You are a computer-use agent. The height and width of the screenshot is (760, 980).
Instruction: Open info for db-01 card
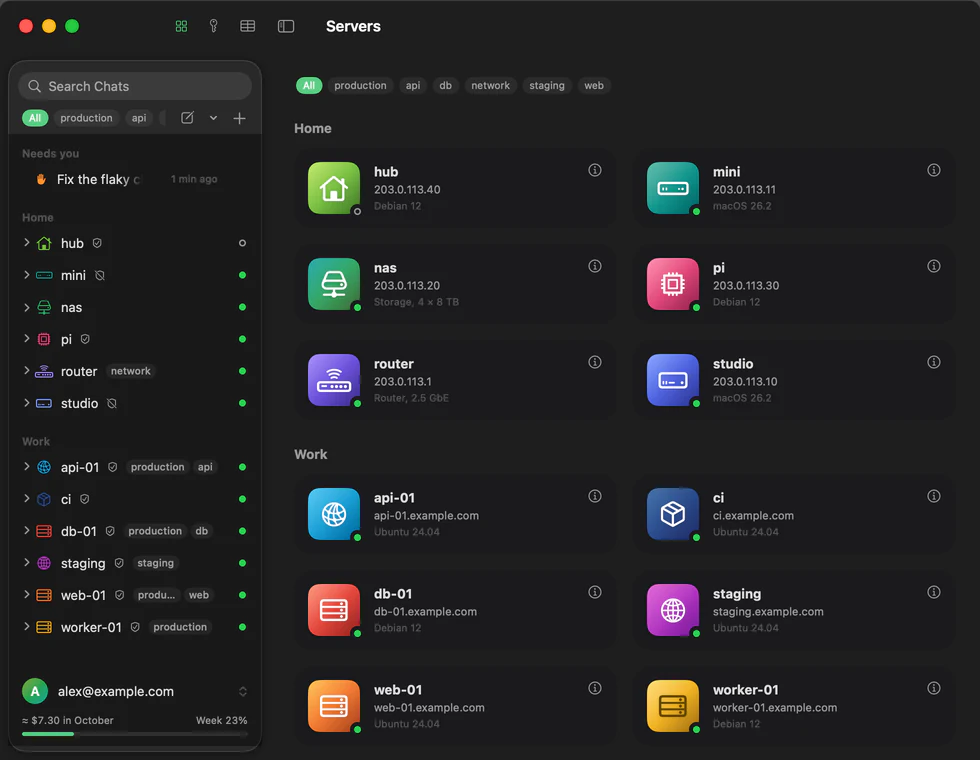tap(595, 592)
